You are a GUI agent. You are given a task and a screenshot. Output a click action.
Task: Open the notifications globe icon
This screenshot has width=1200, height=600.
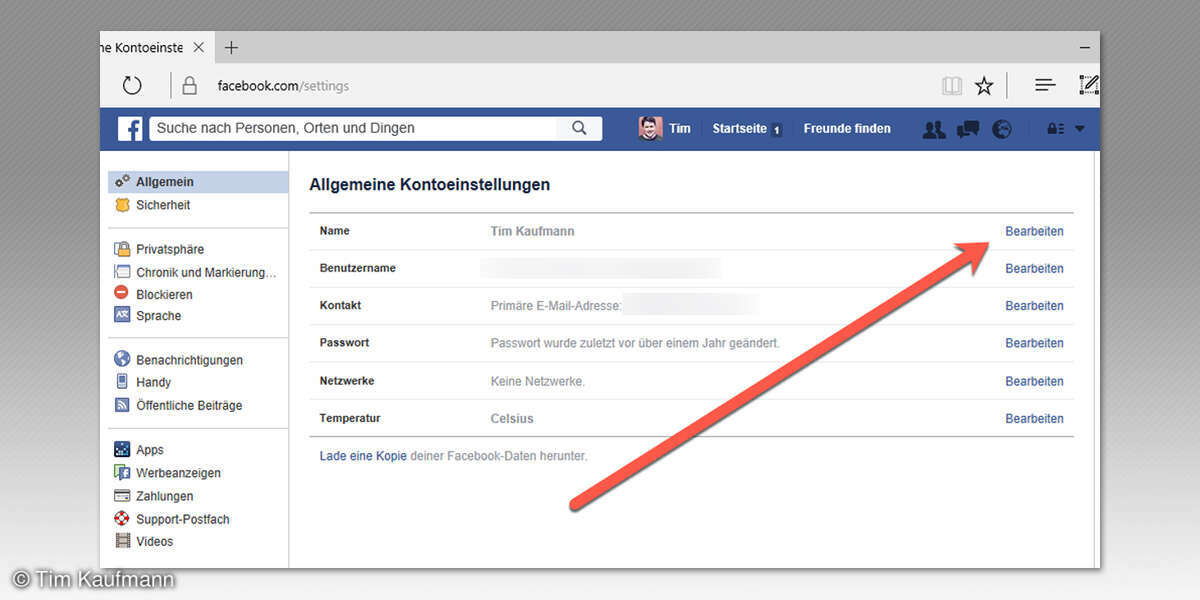(1001, 129)
